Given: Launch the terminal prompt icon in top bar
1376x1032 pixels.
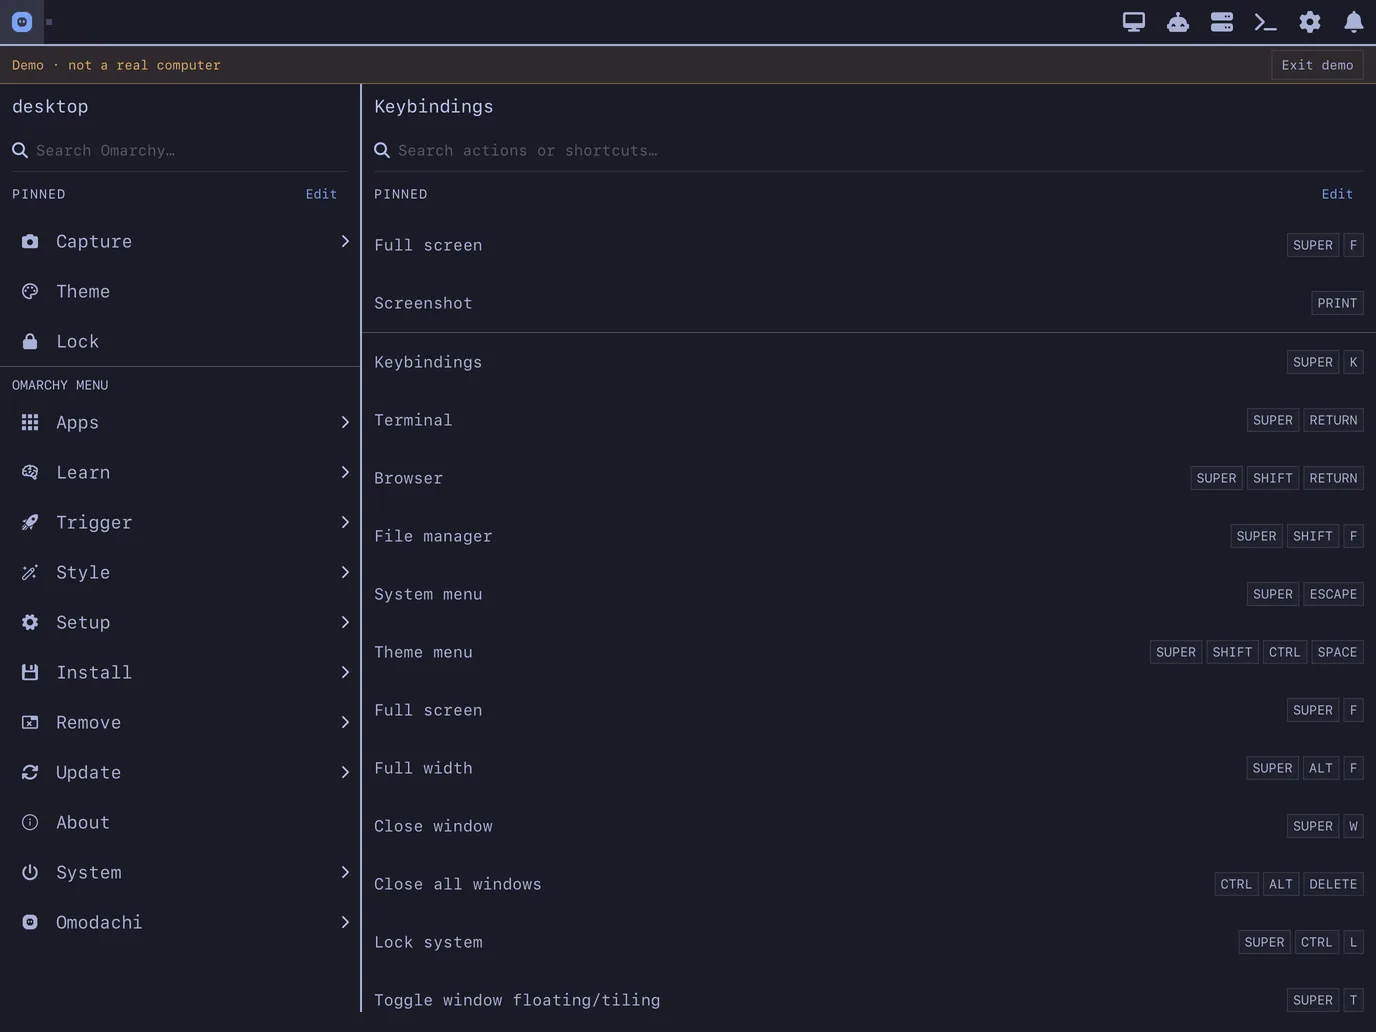Looking at the screenshot, I should [1266, 22].
